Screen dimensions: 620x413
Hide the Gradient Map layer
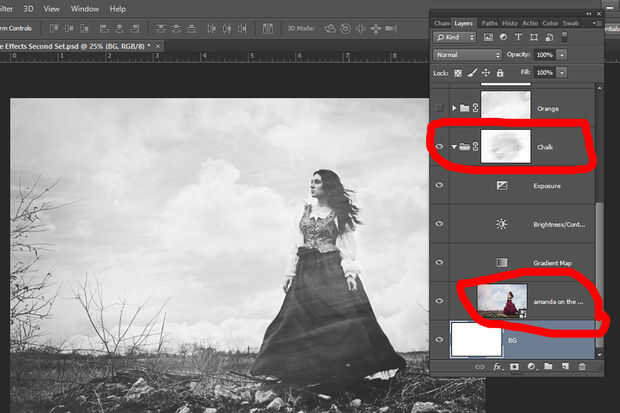tap(439, 262)
